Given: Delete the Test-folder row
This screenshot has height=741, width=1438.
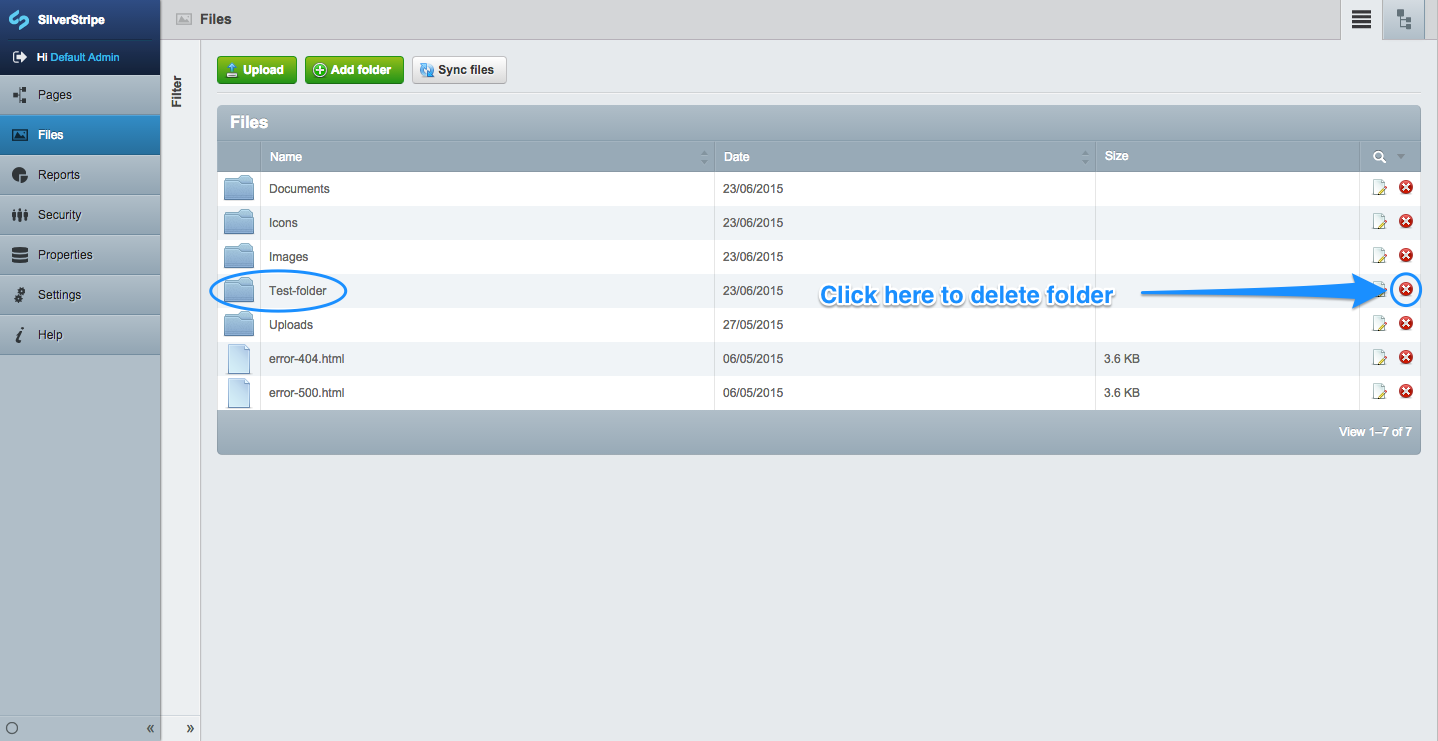Looking at the screenshot, I should point(1405,290).
